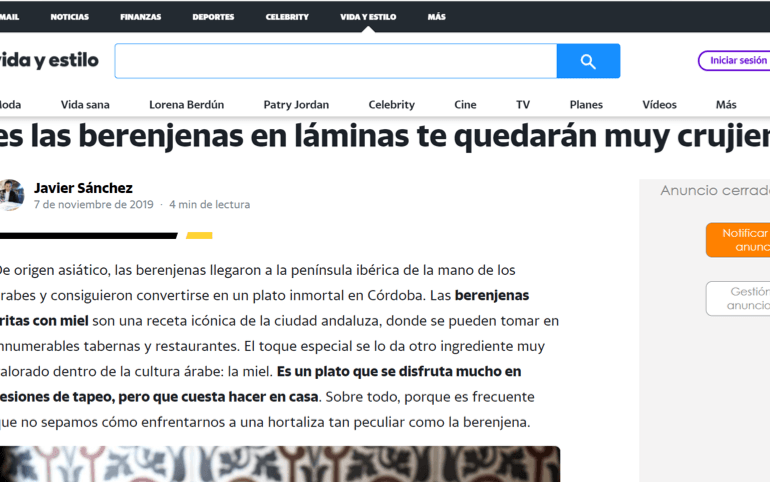Open the Vida sana section
Screen dimensions: 770x482
coord(85,105)
